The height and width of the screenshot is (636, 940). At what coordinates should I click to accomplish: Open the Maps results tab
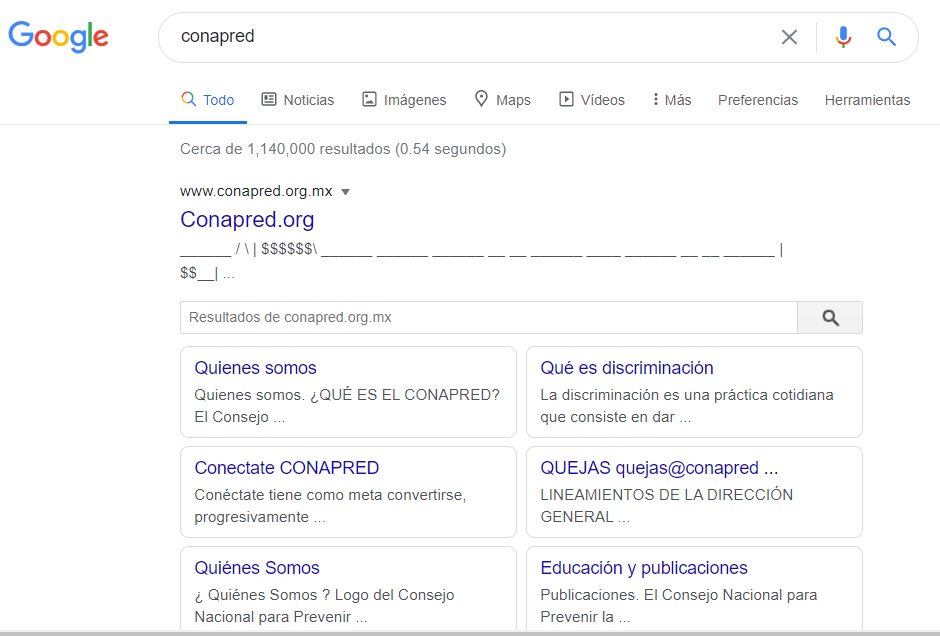[x=502, y=100]
